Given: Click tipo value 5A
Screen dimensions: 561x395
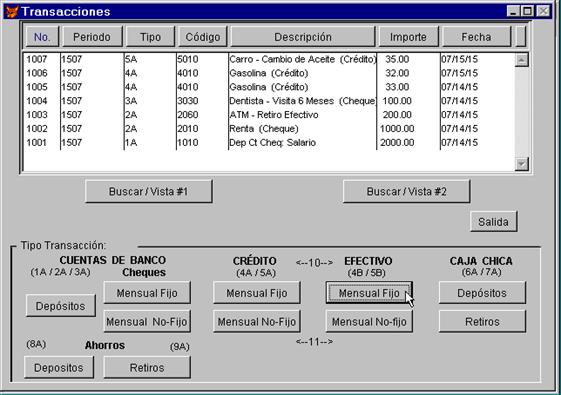Looking at the screenshot, I should click(x=131, y=59).
